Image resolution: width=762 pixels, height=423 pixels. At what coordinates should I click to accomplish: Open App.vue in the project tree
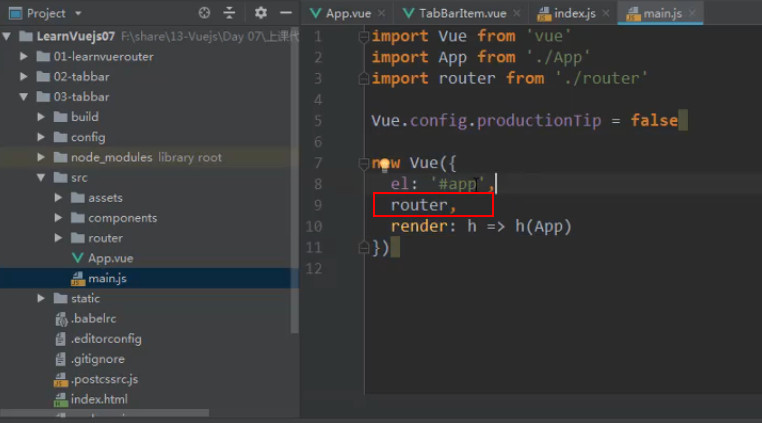[110, 258]
